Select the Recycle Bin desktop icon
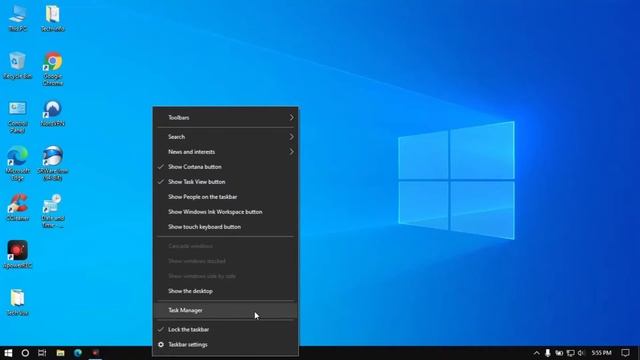 click(18, 65)
